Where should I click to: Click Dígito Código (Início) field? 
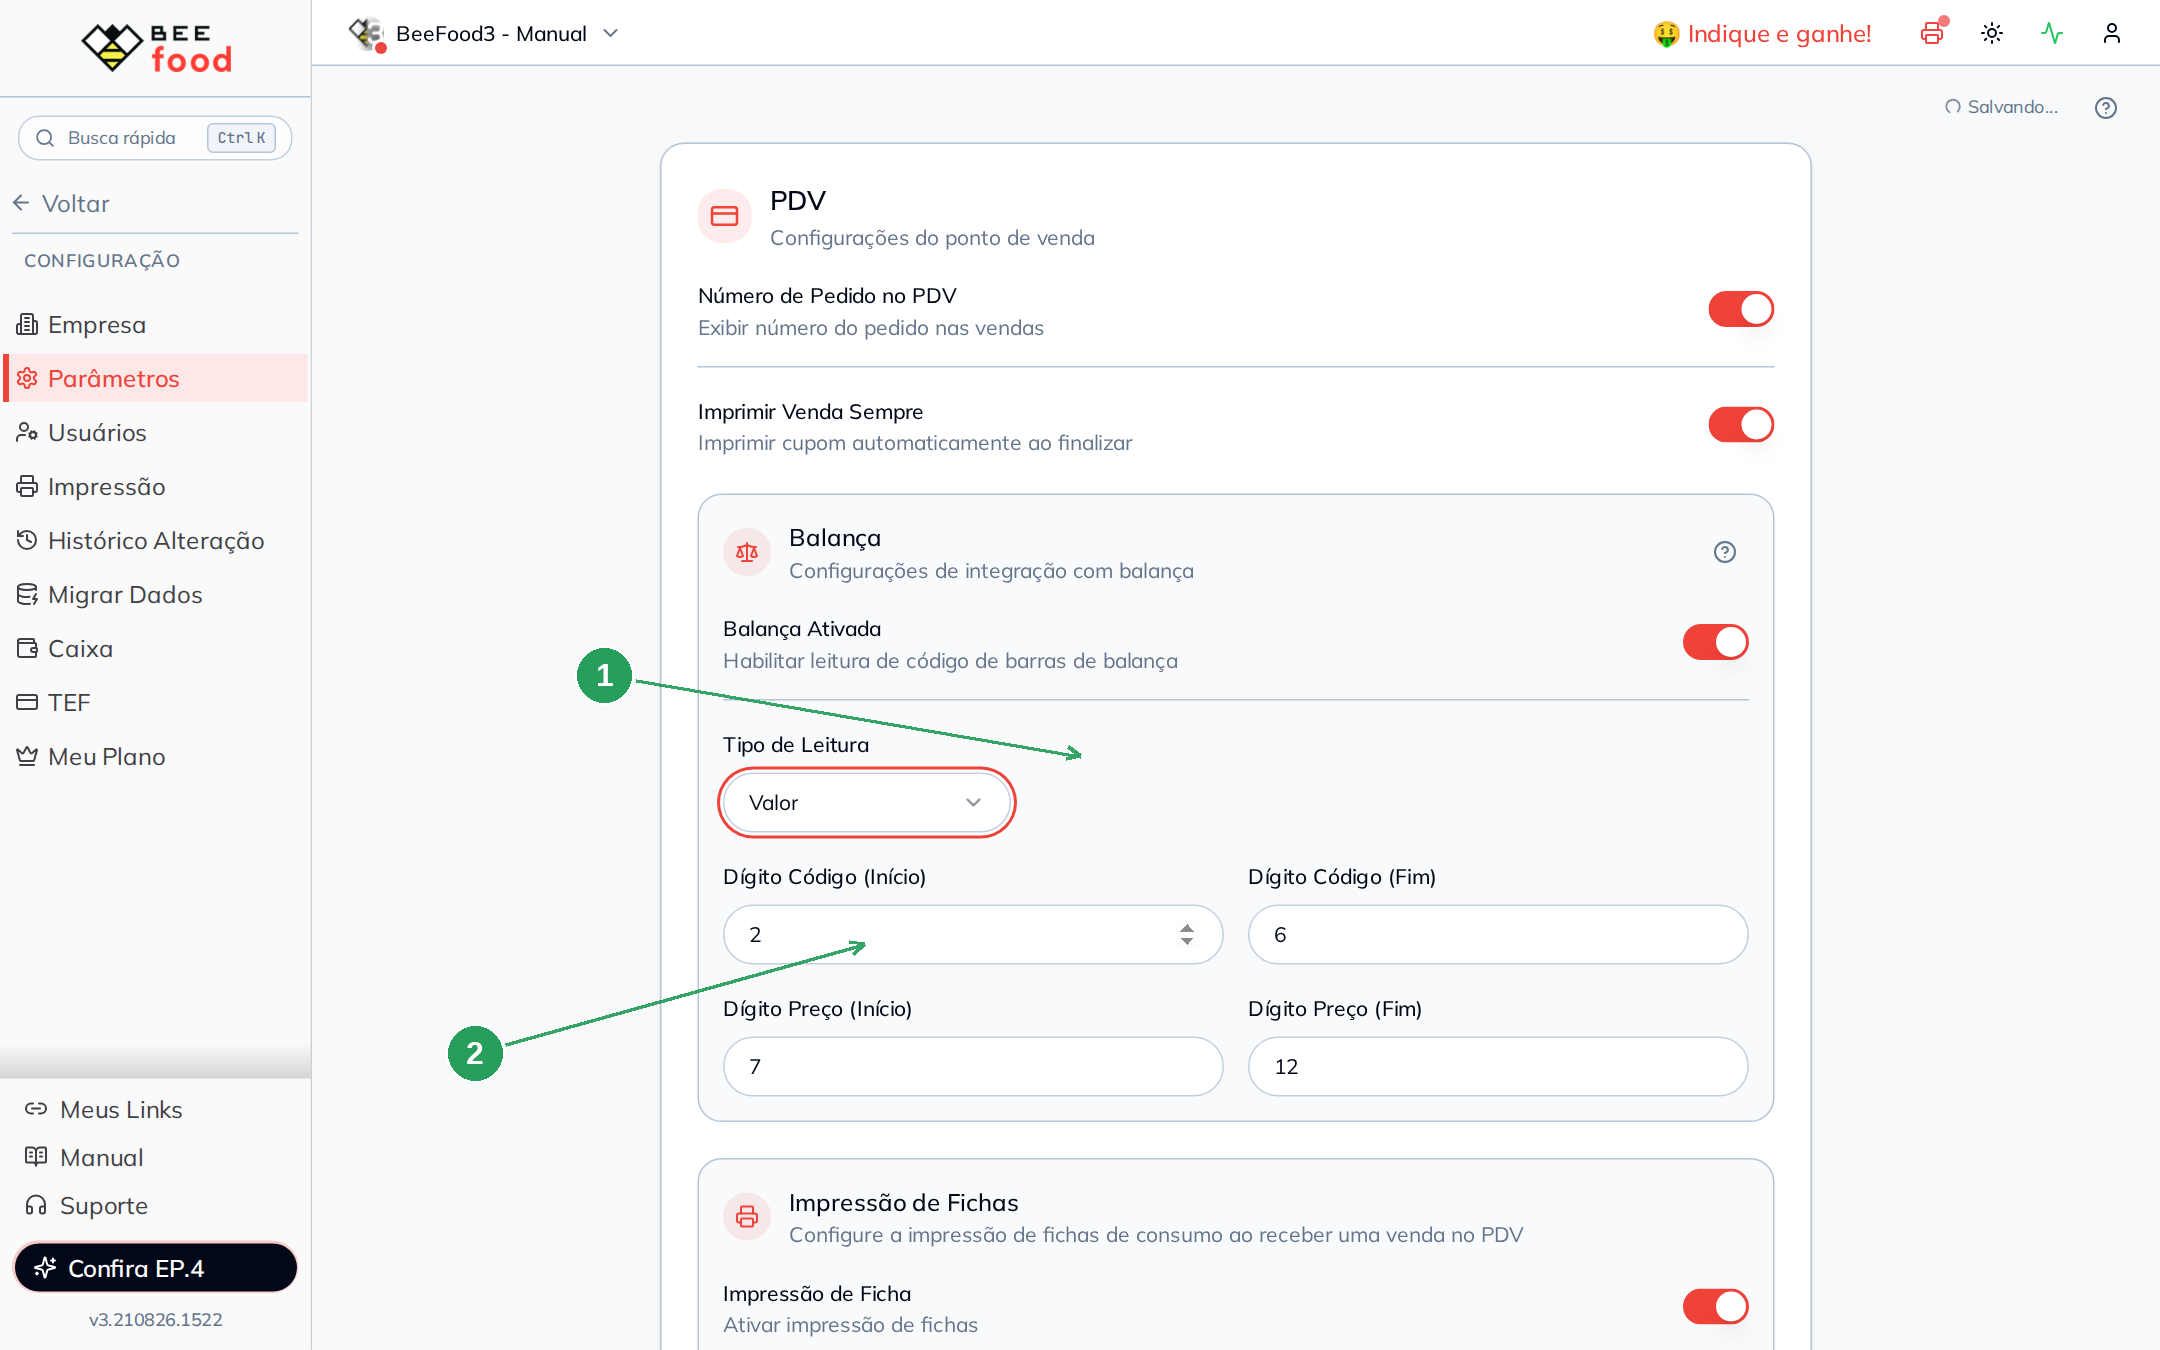click(x=973, y=934)
